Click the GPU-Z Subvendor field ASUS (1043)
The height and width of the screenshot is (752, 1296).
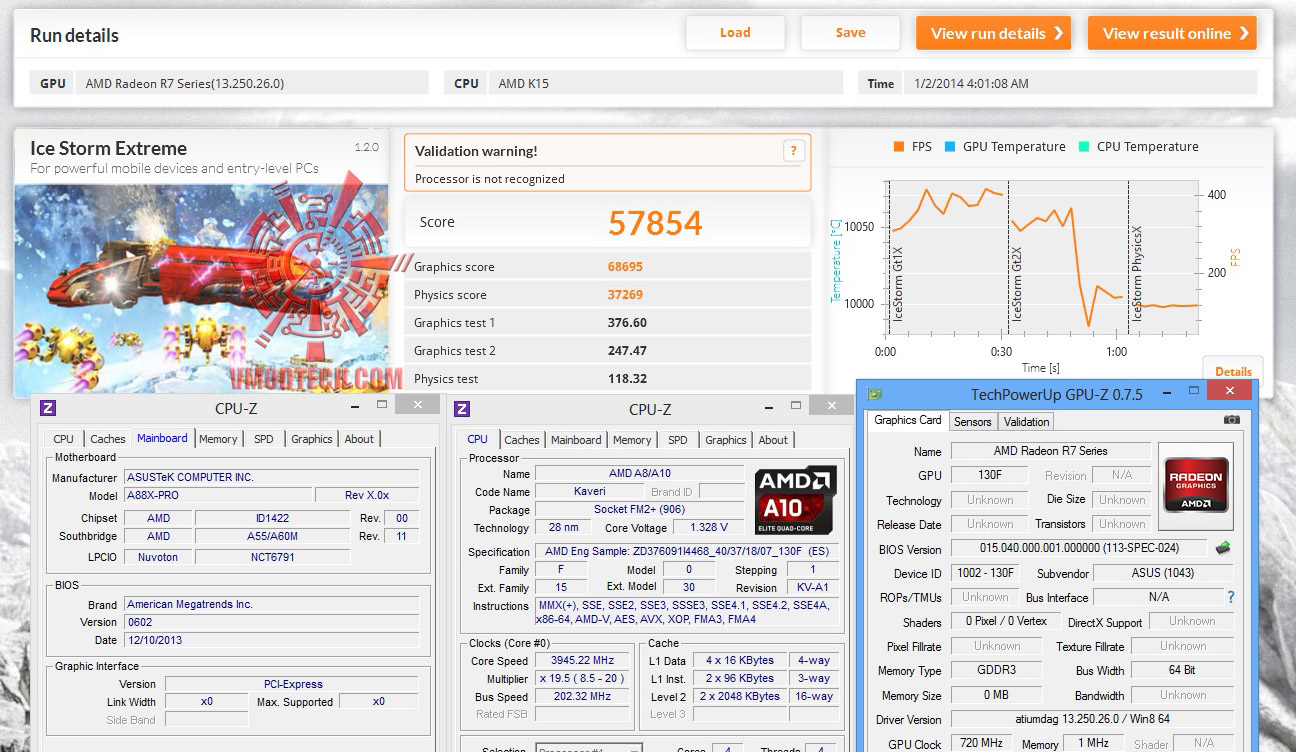[1163, 573]
